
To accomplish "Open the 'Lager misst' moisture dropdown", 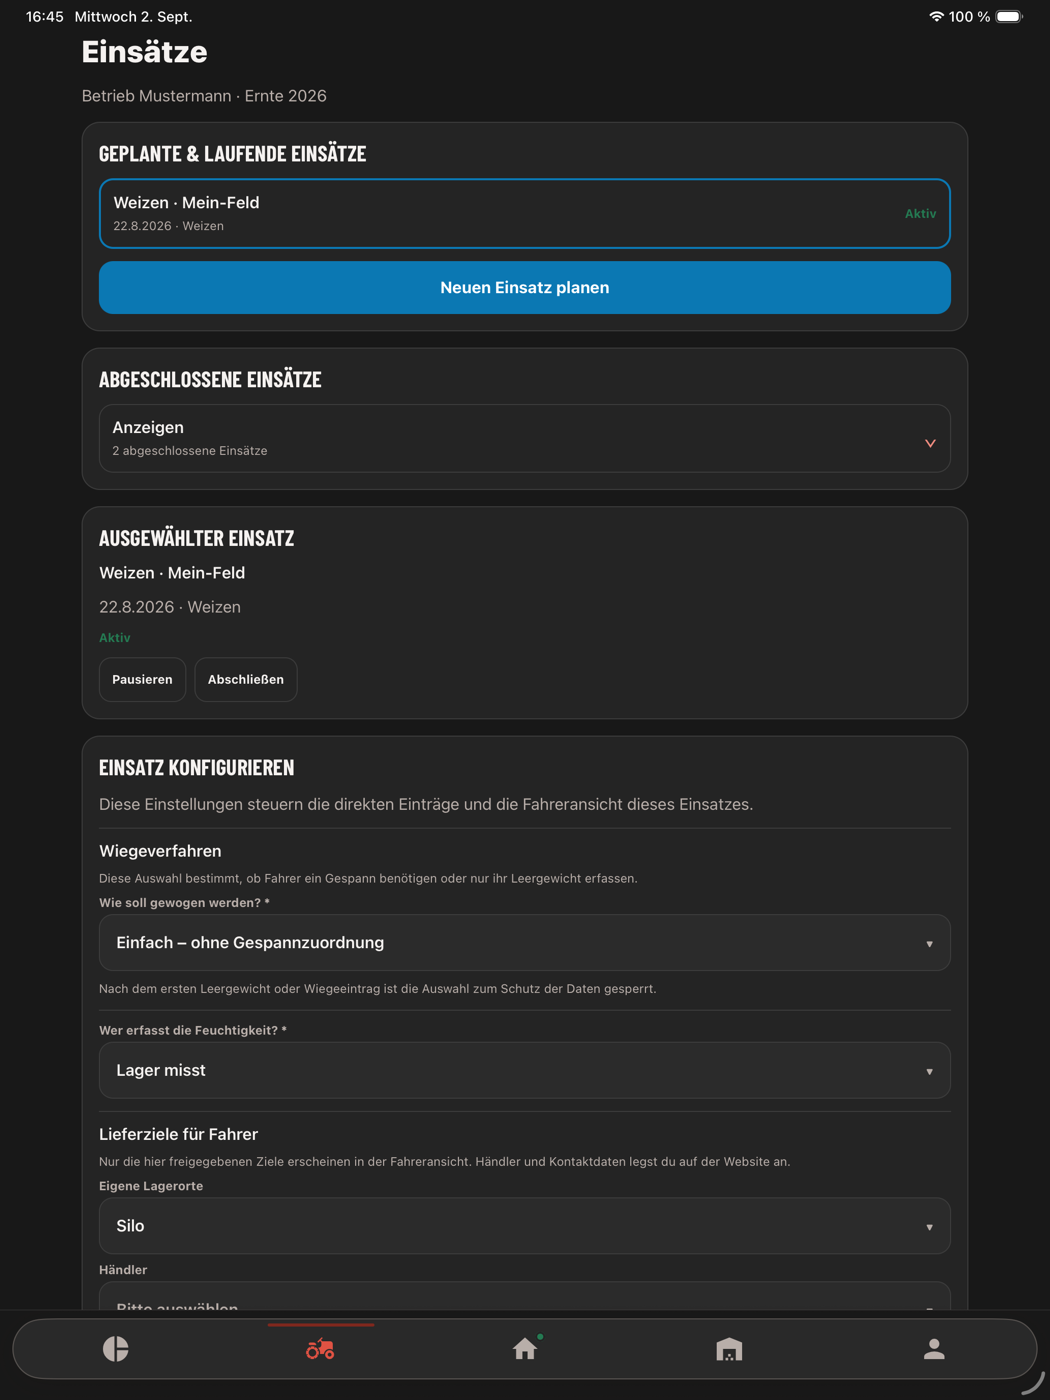I will click(525, 1071).
